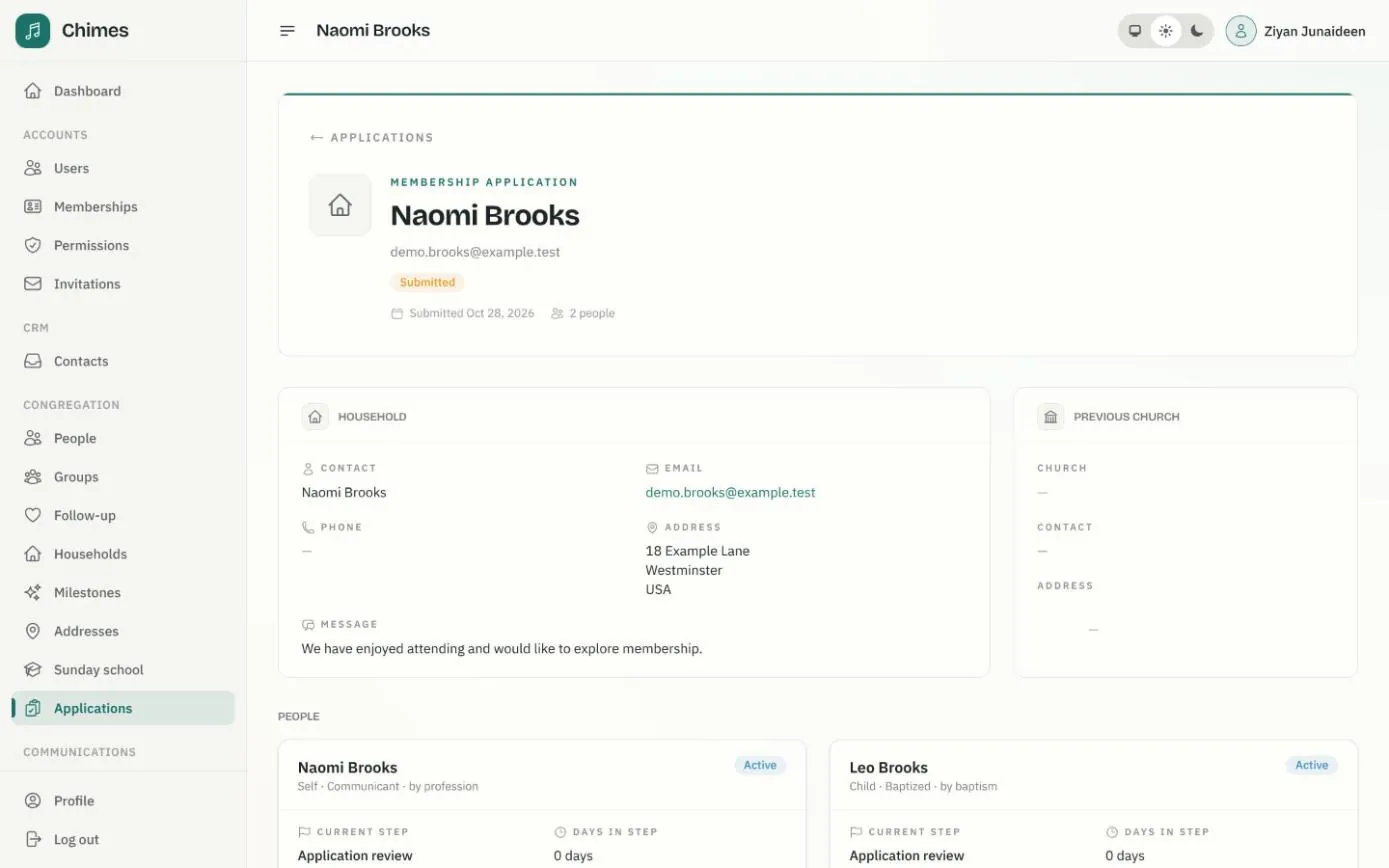The height and width of the screenshot is (868, 1389).
Task: Click the household avatar tile beside Naomi Brooks
Action: click(340, 205)
